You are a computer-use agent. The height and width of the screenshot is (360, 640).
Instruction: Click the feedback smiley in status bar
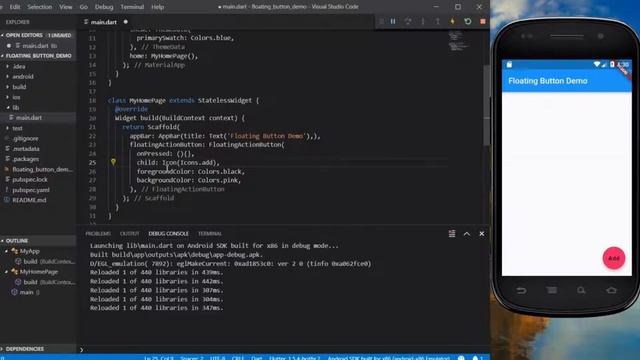click(461, 358)
